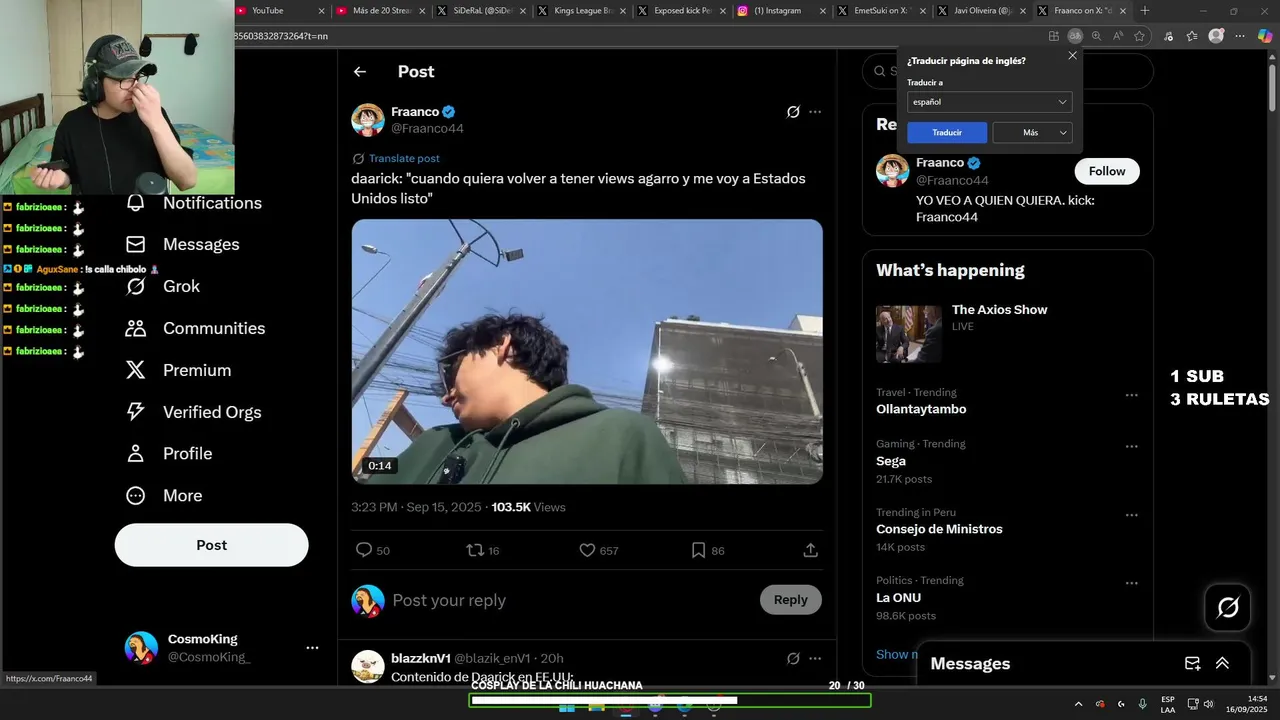1280x720 pixels.
Task: Show hidden system tray icons
Action: (1078, 704)
